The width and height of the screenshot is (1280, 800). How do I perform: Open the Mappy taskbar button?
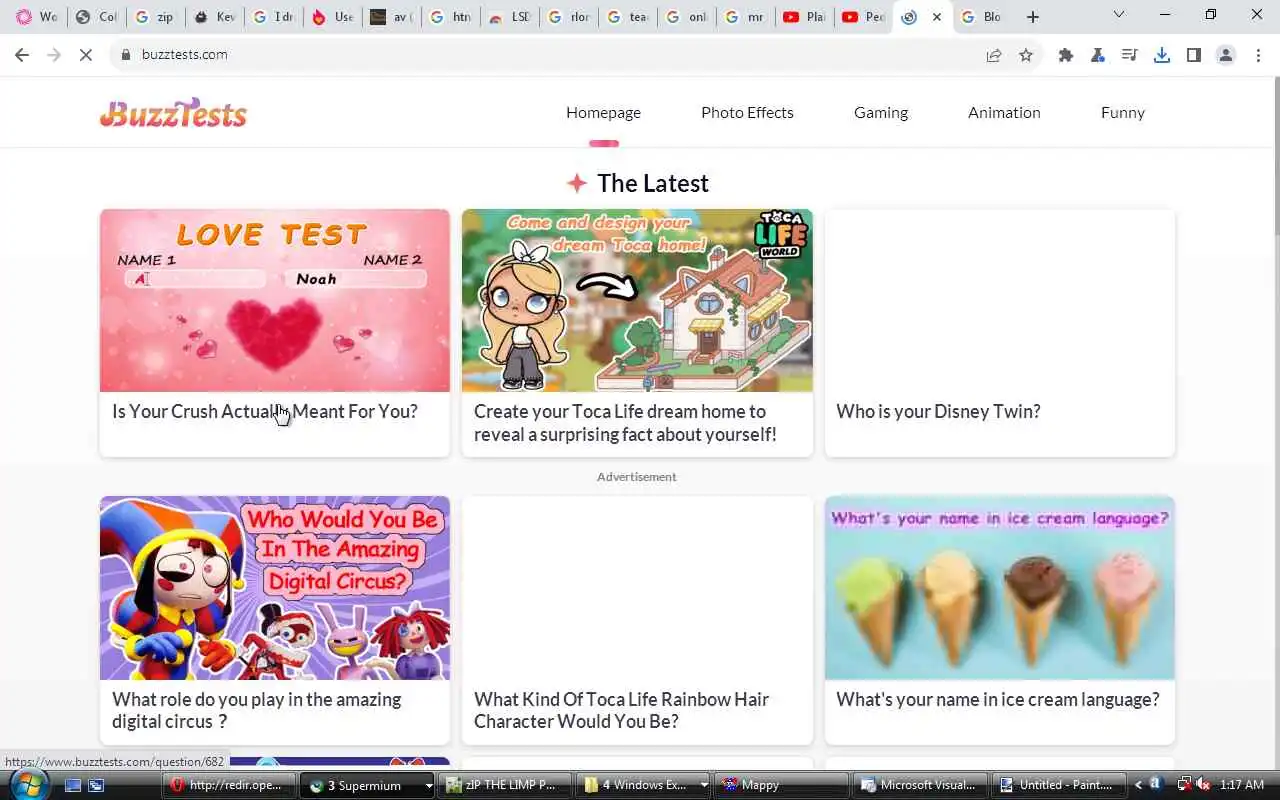(783, 785)
